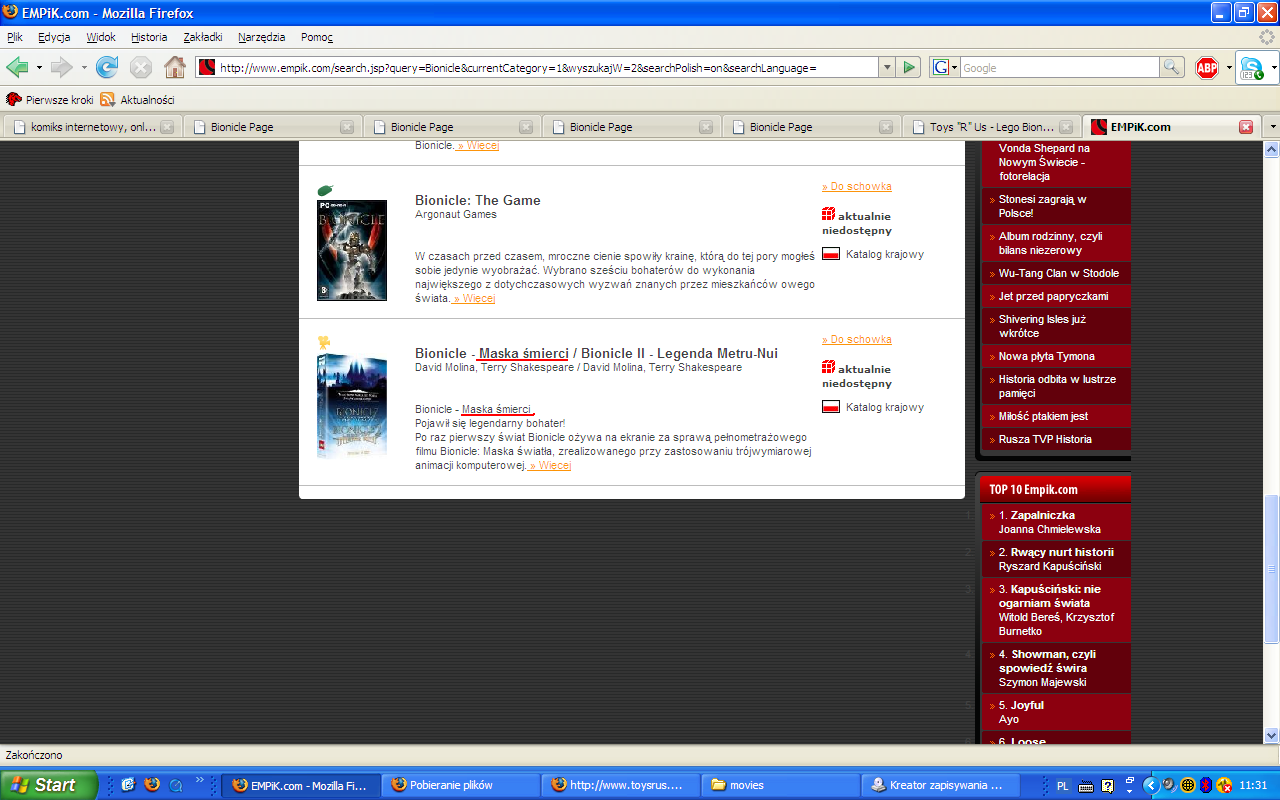
Task: Open the Pomoc menu
Action: [316, 37]
